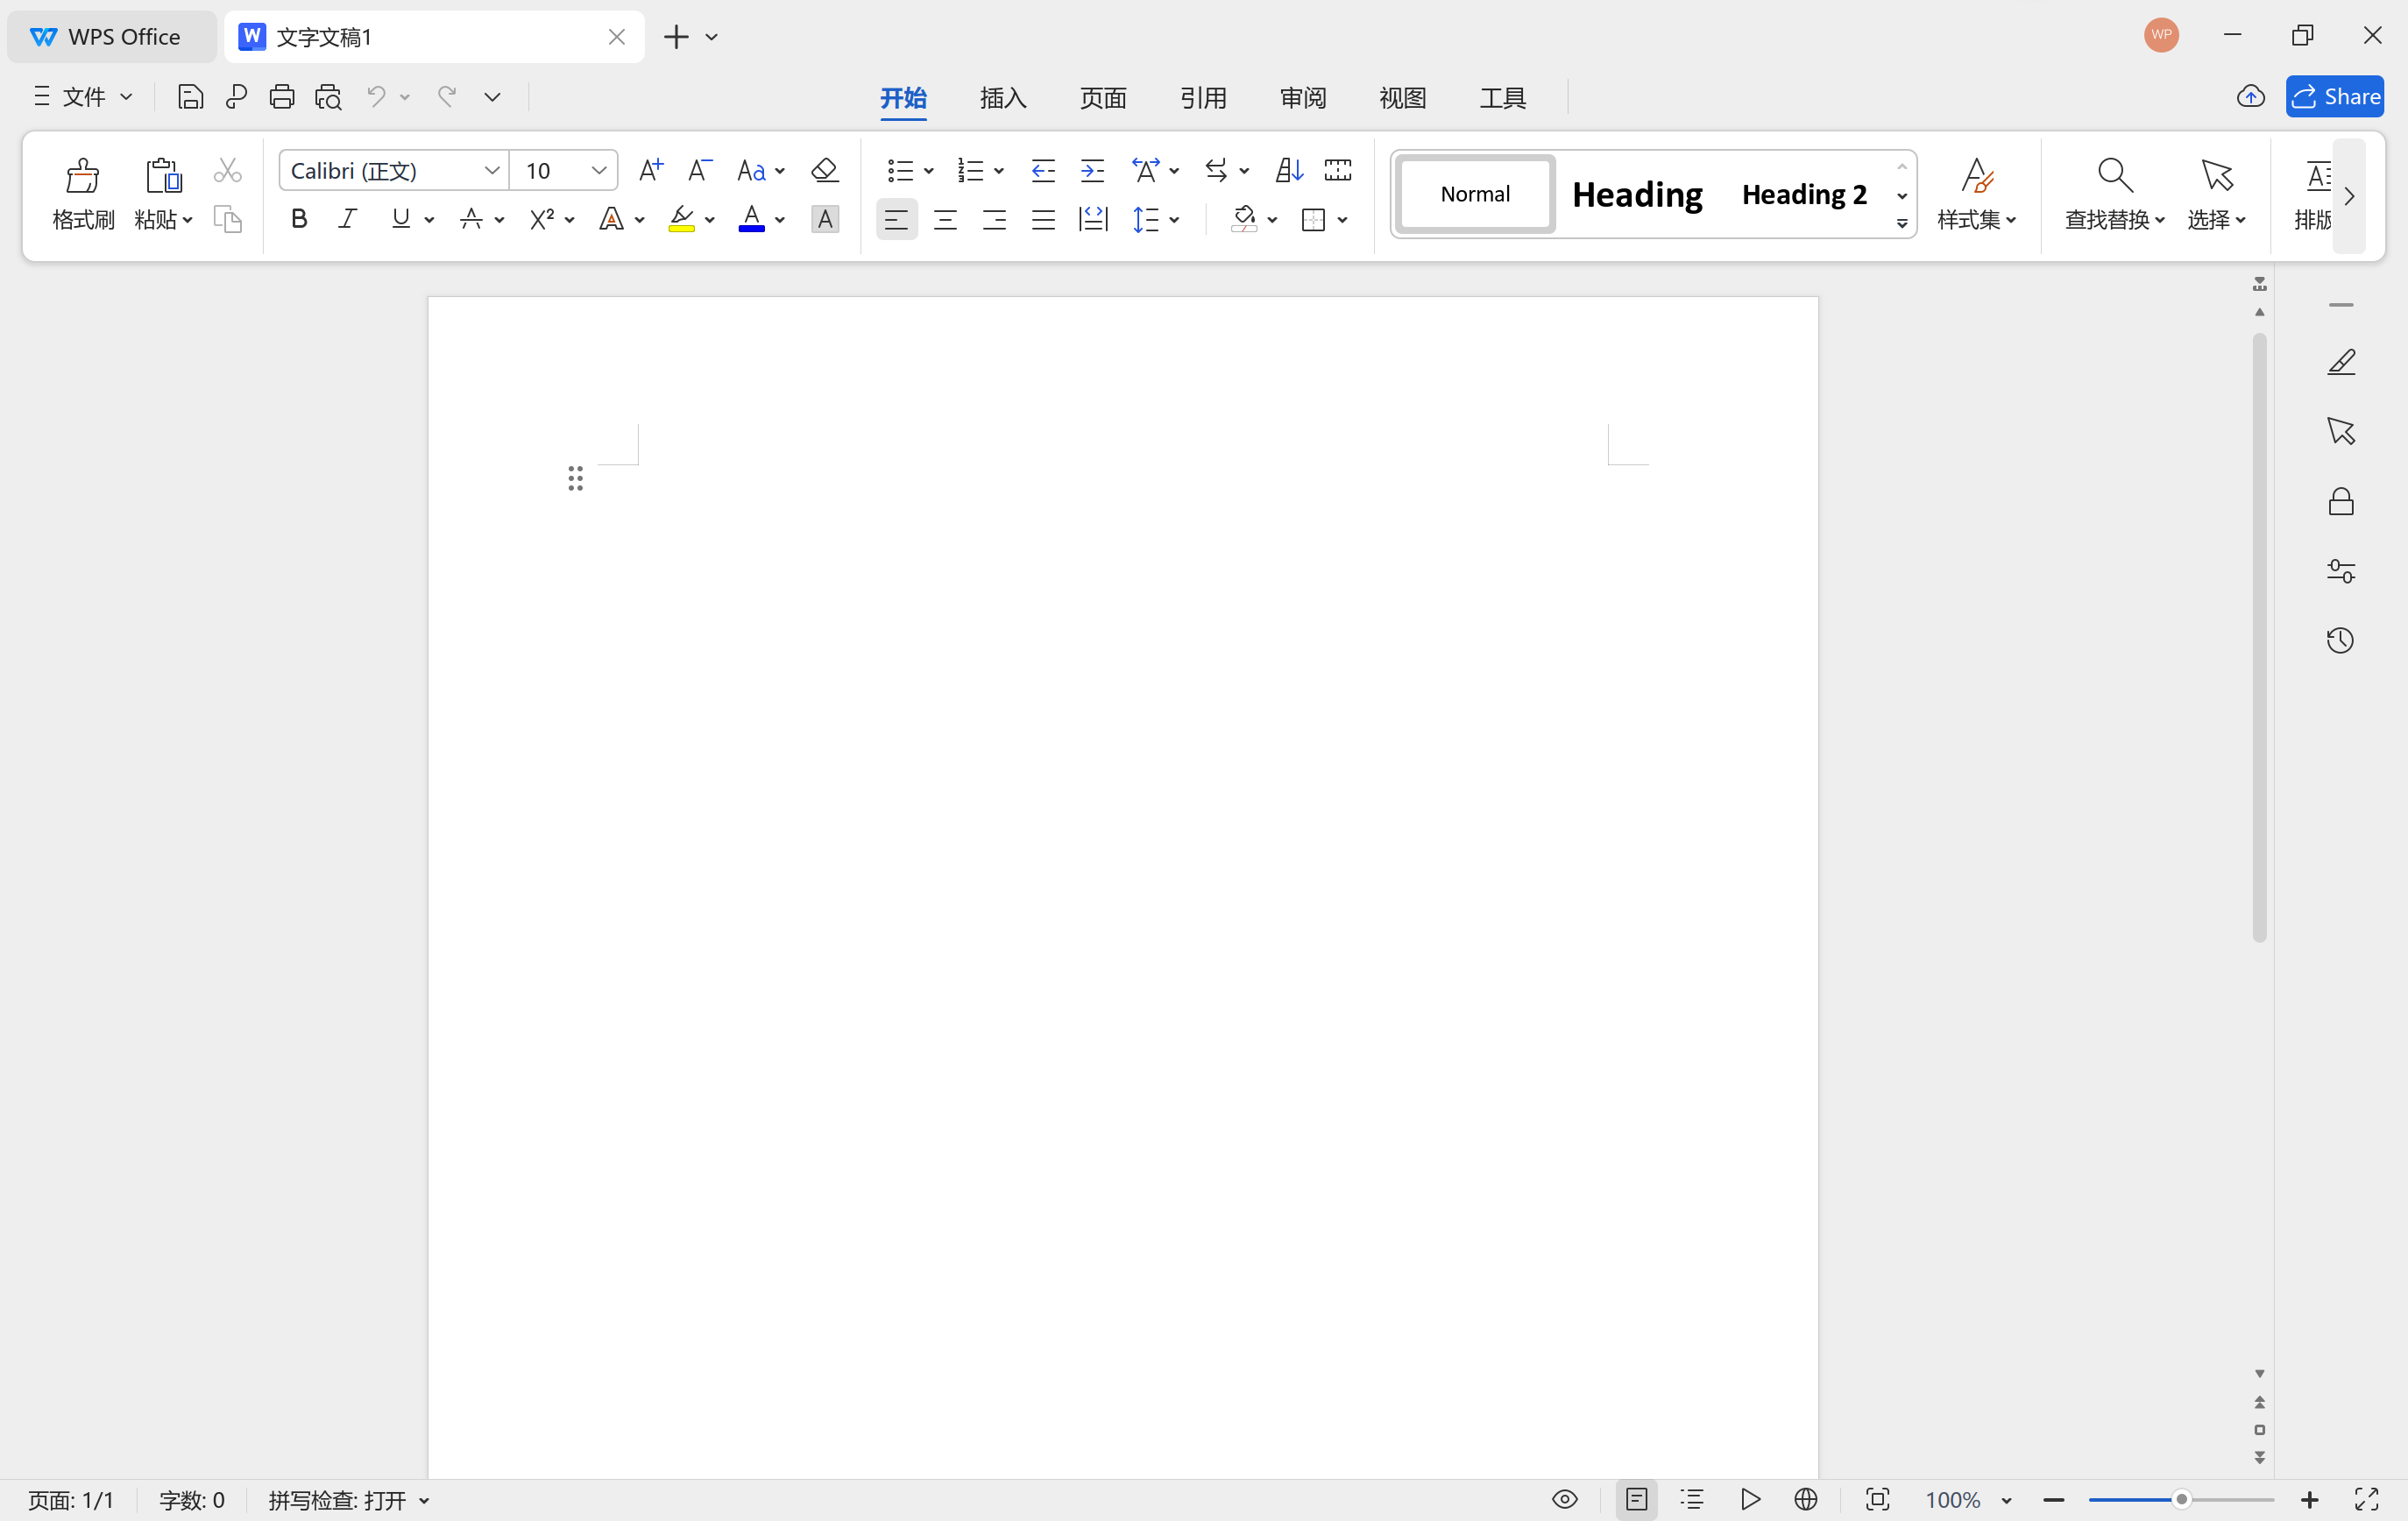The width and height of the screenshot is (2408, 1521).
Task: Click the sort text A-Z icon
Action: (x=1288, y=170)
